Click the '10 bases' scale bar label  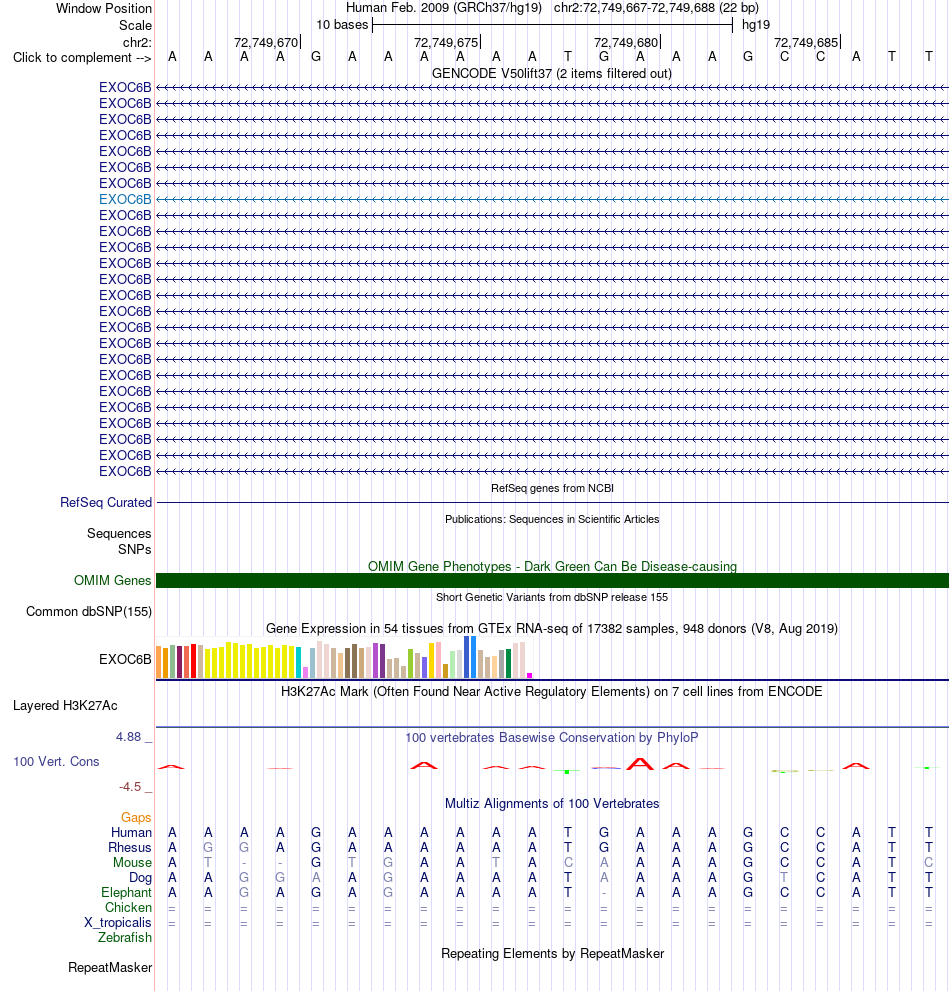(x=342, y=25)
